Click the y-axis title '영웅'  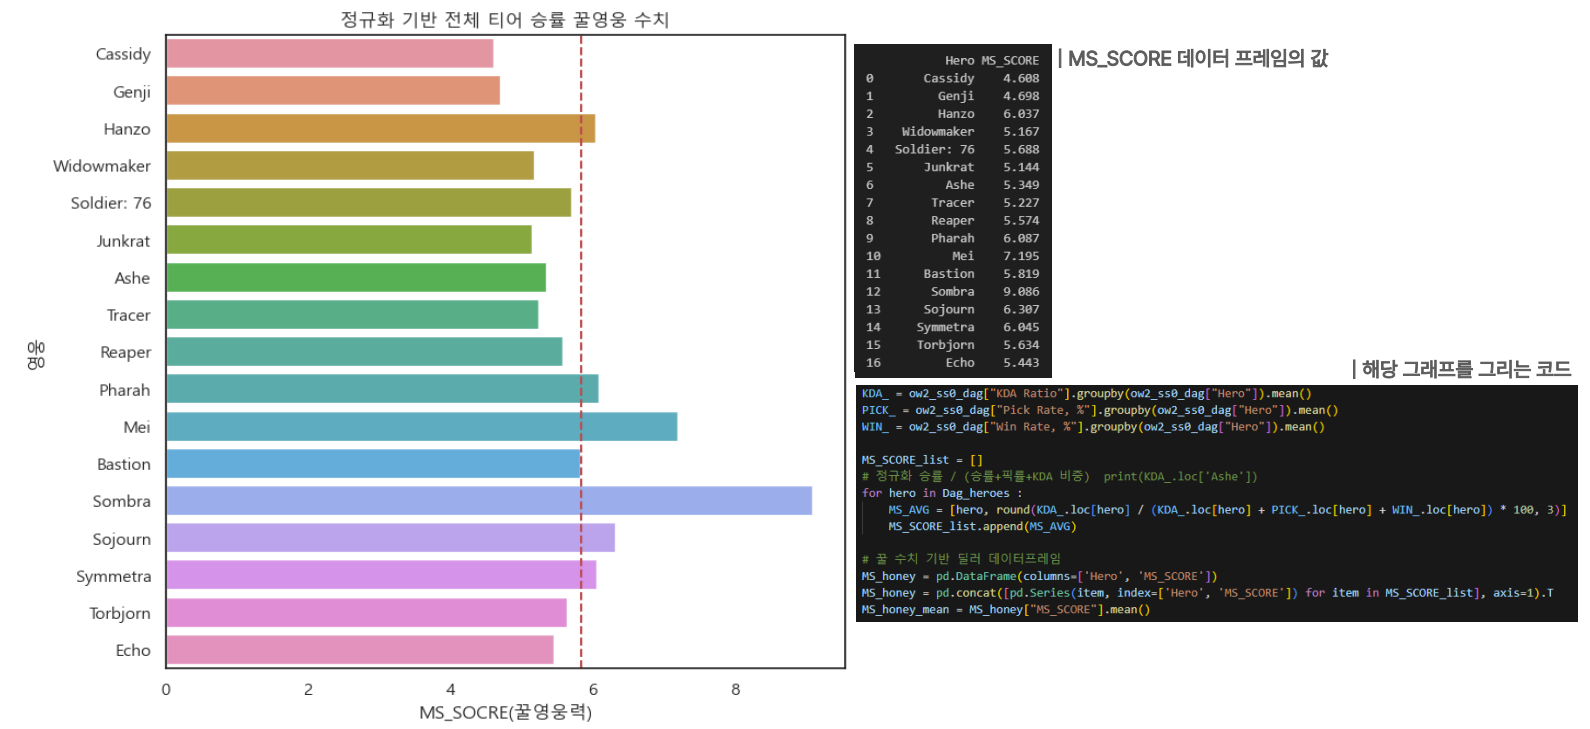[36, 354]
